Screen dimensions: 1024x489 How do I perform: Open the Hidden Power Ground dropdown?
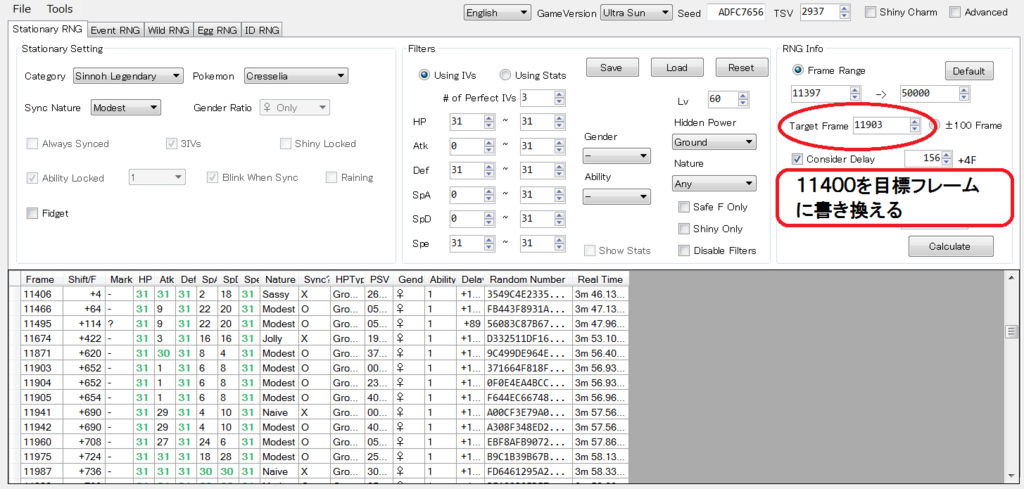point(714,142)
